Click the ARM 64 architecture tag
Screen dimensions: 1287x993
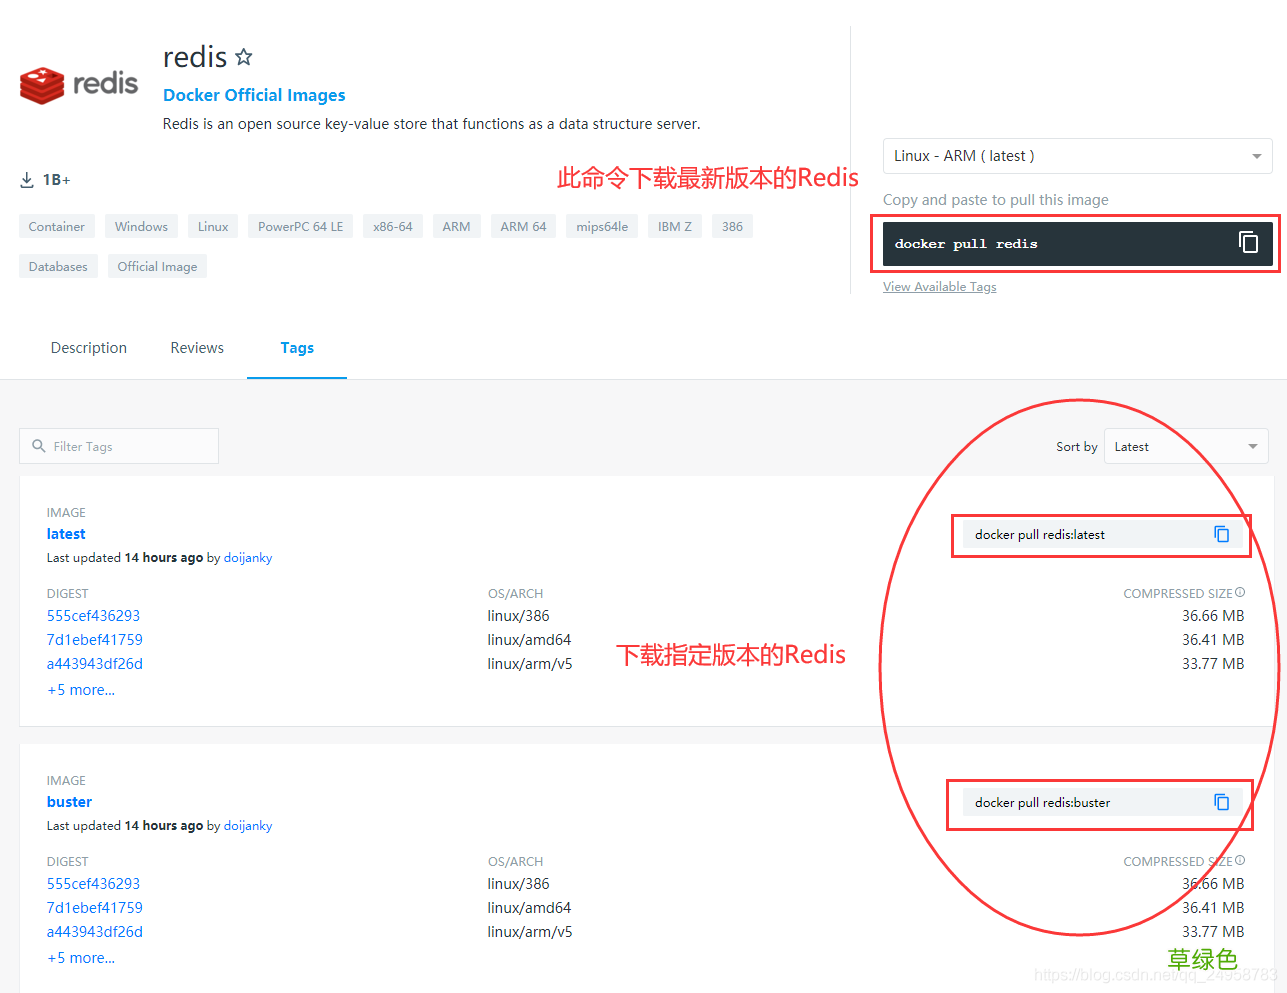click(524, 226)
